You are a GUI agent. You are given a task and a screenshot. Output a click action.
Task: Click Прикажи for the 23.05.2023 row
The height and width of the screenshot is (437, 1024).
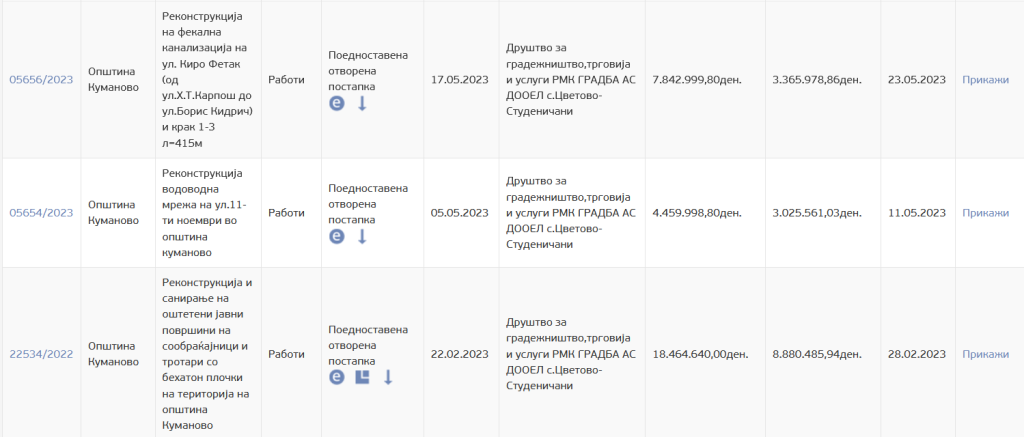pyautogui.click(x=985, y=80)
